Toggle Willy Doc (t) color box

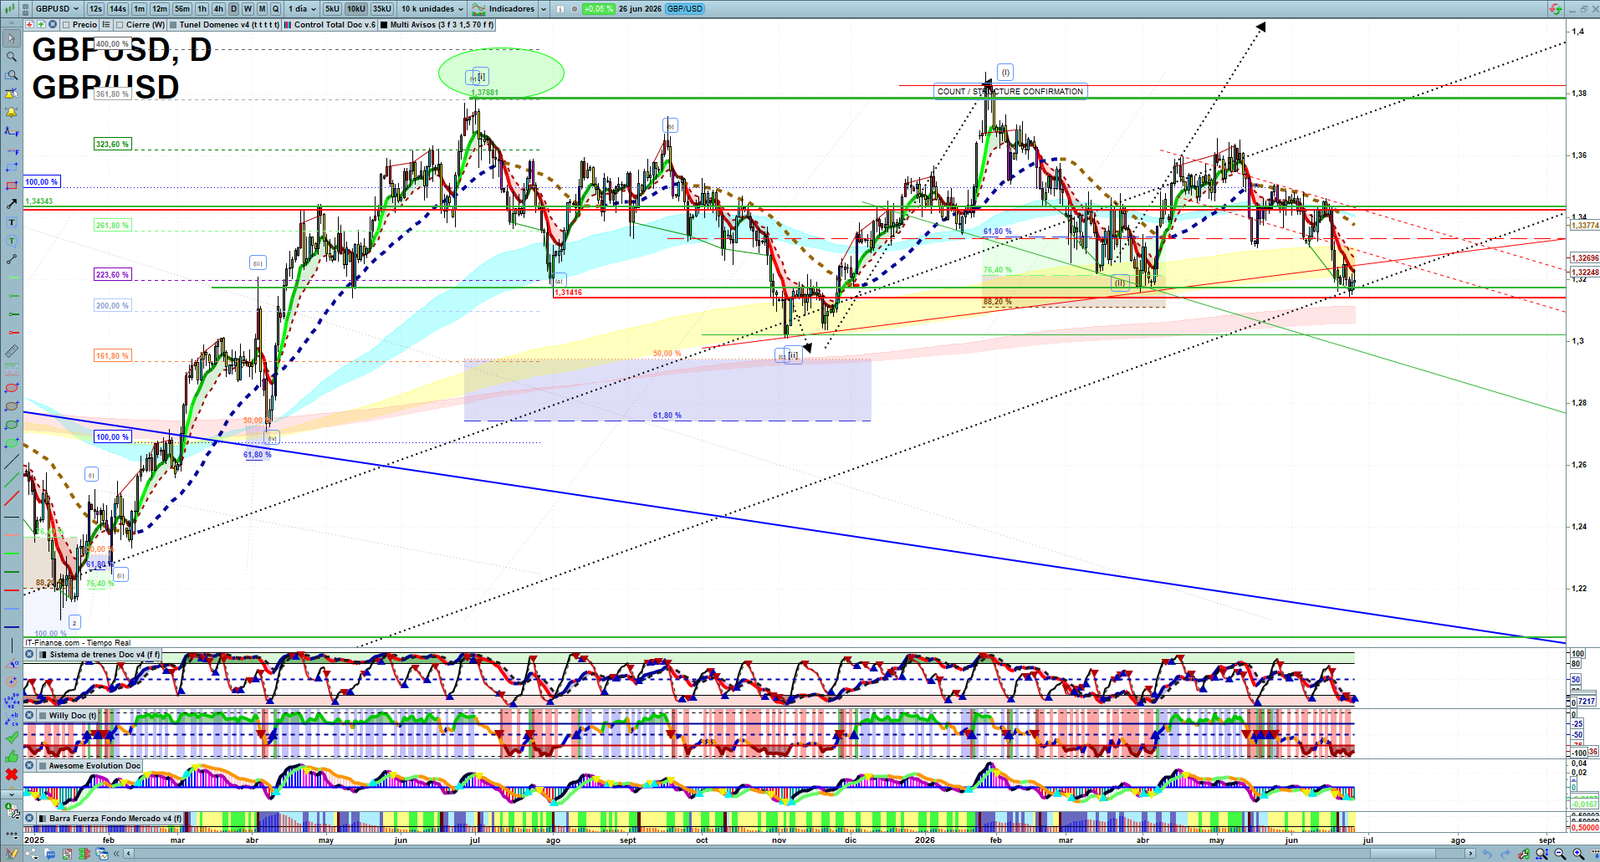[x=42, y=715]
